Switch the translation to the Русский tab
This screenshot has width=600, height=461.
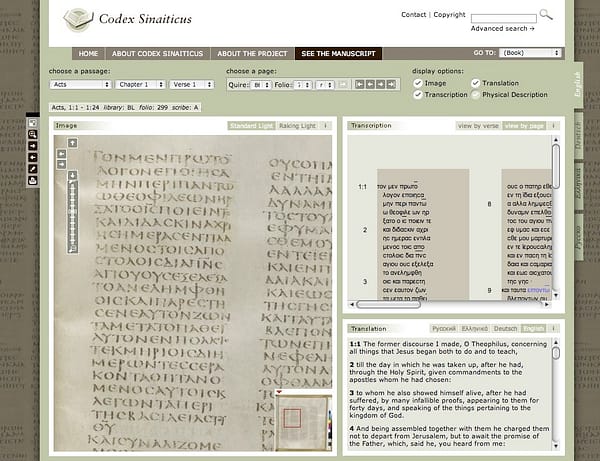pos(444,329)
